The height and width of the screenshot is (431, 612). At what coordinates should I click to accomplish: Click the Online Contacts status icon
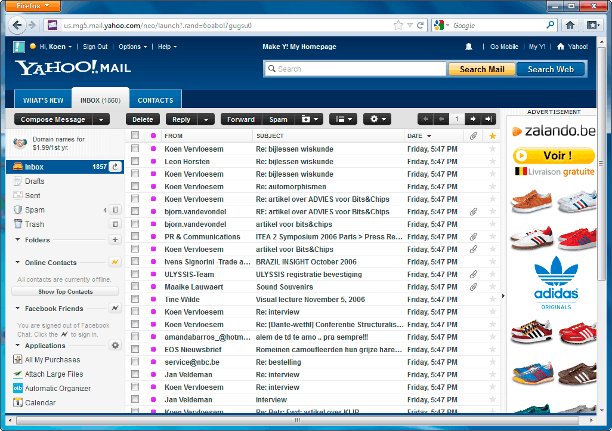(115, 262)
